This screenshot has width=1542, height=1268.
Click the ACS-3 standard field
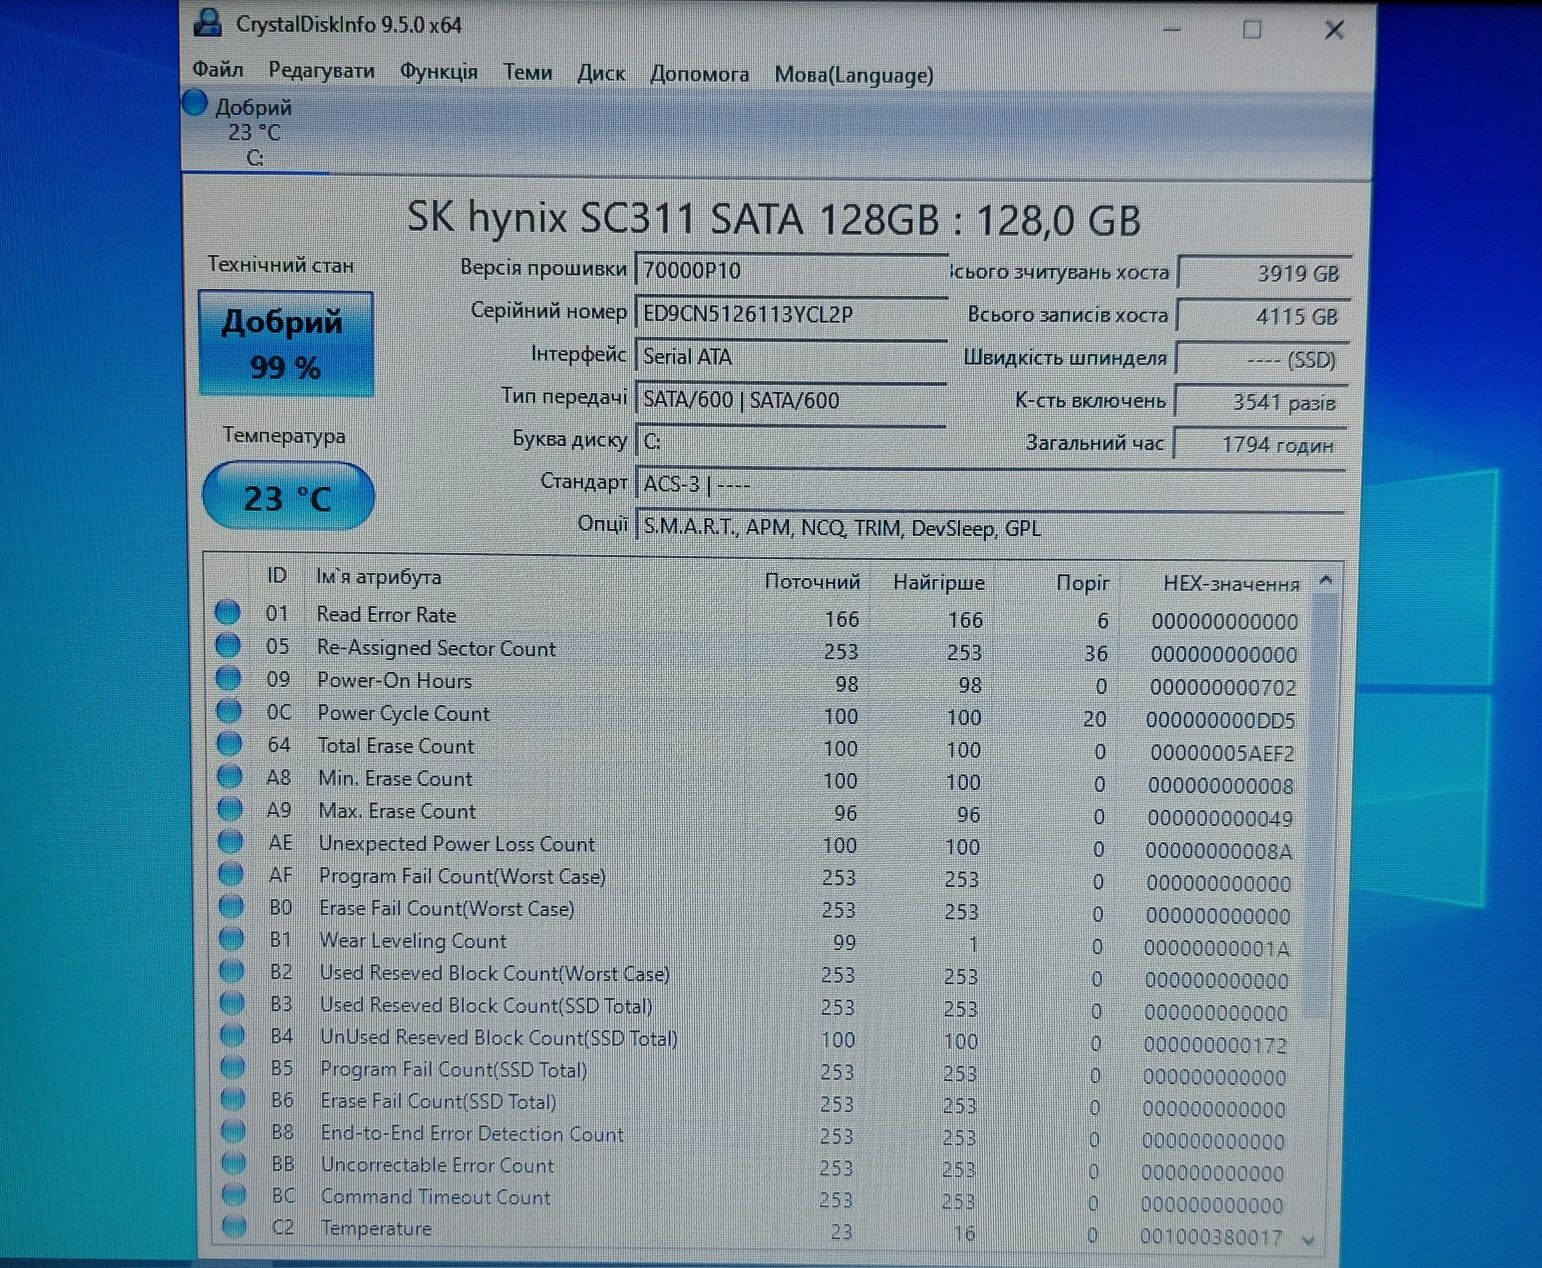coord(990,484)
